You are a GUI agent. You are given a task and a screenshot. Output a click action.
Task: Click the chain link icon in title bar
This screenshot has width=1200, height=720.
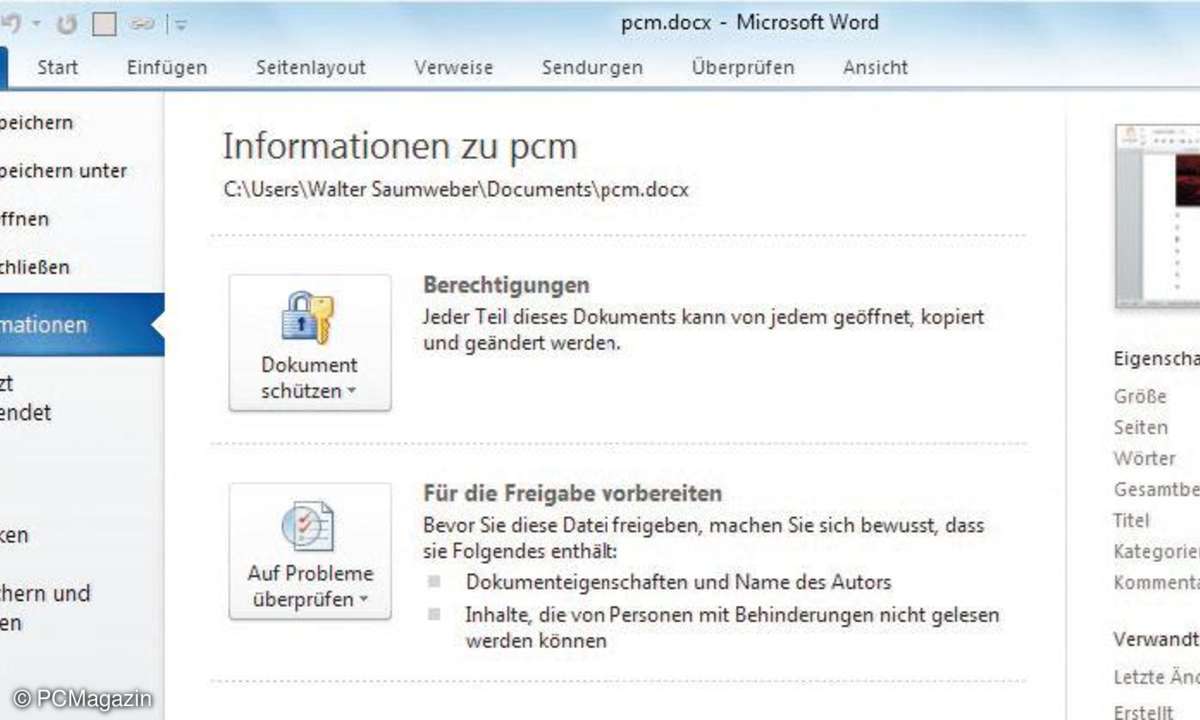coord(141,23)
